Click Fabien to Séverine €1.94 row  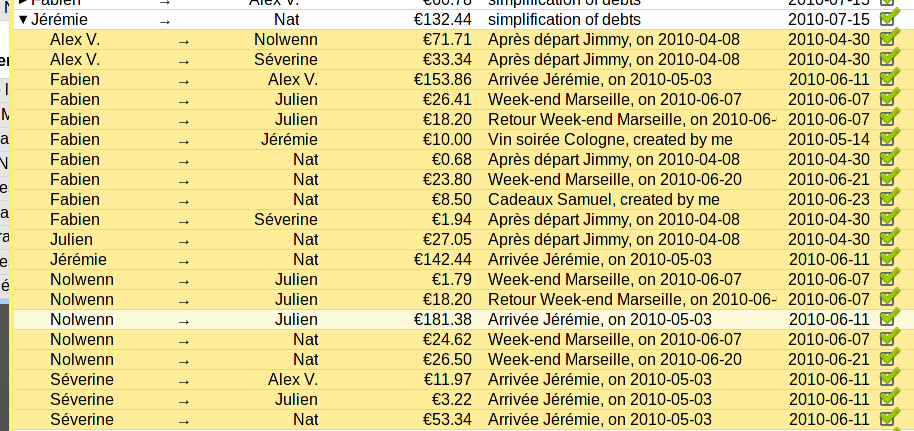point(463,219)
